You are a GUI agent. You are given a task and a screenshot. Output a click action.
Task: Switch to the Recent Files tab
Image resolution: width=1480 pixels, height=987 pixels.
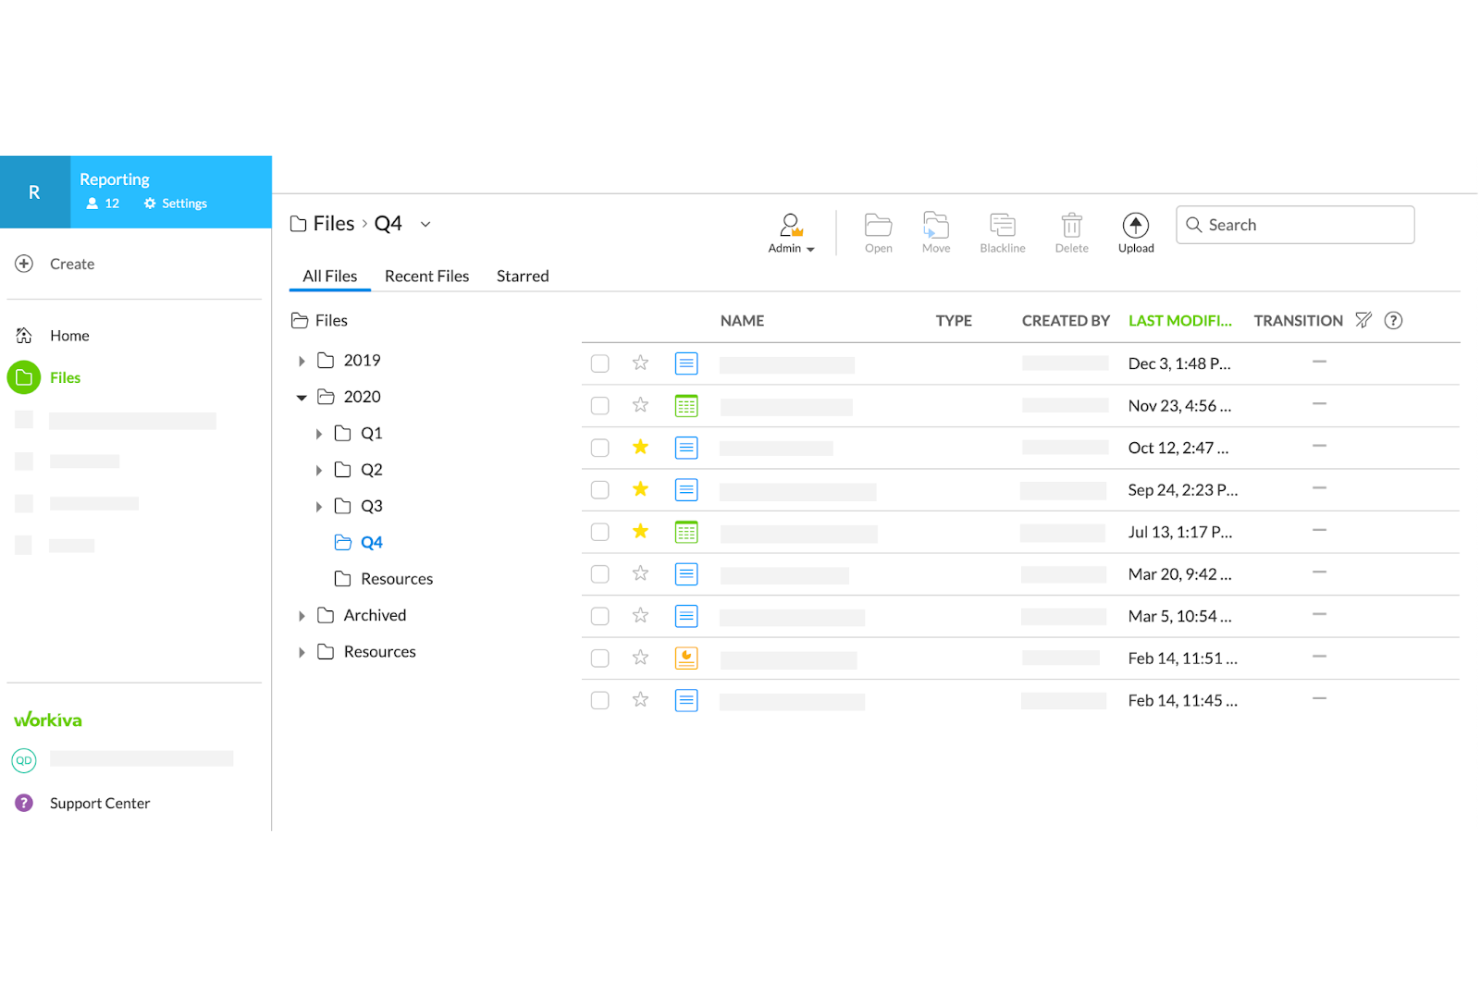[x=427, y=276]
